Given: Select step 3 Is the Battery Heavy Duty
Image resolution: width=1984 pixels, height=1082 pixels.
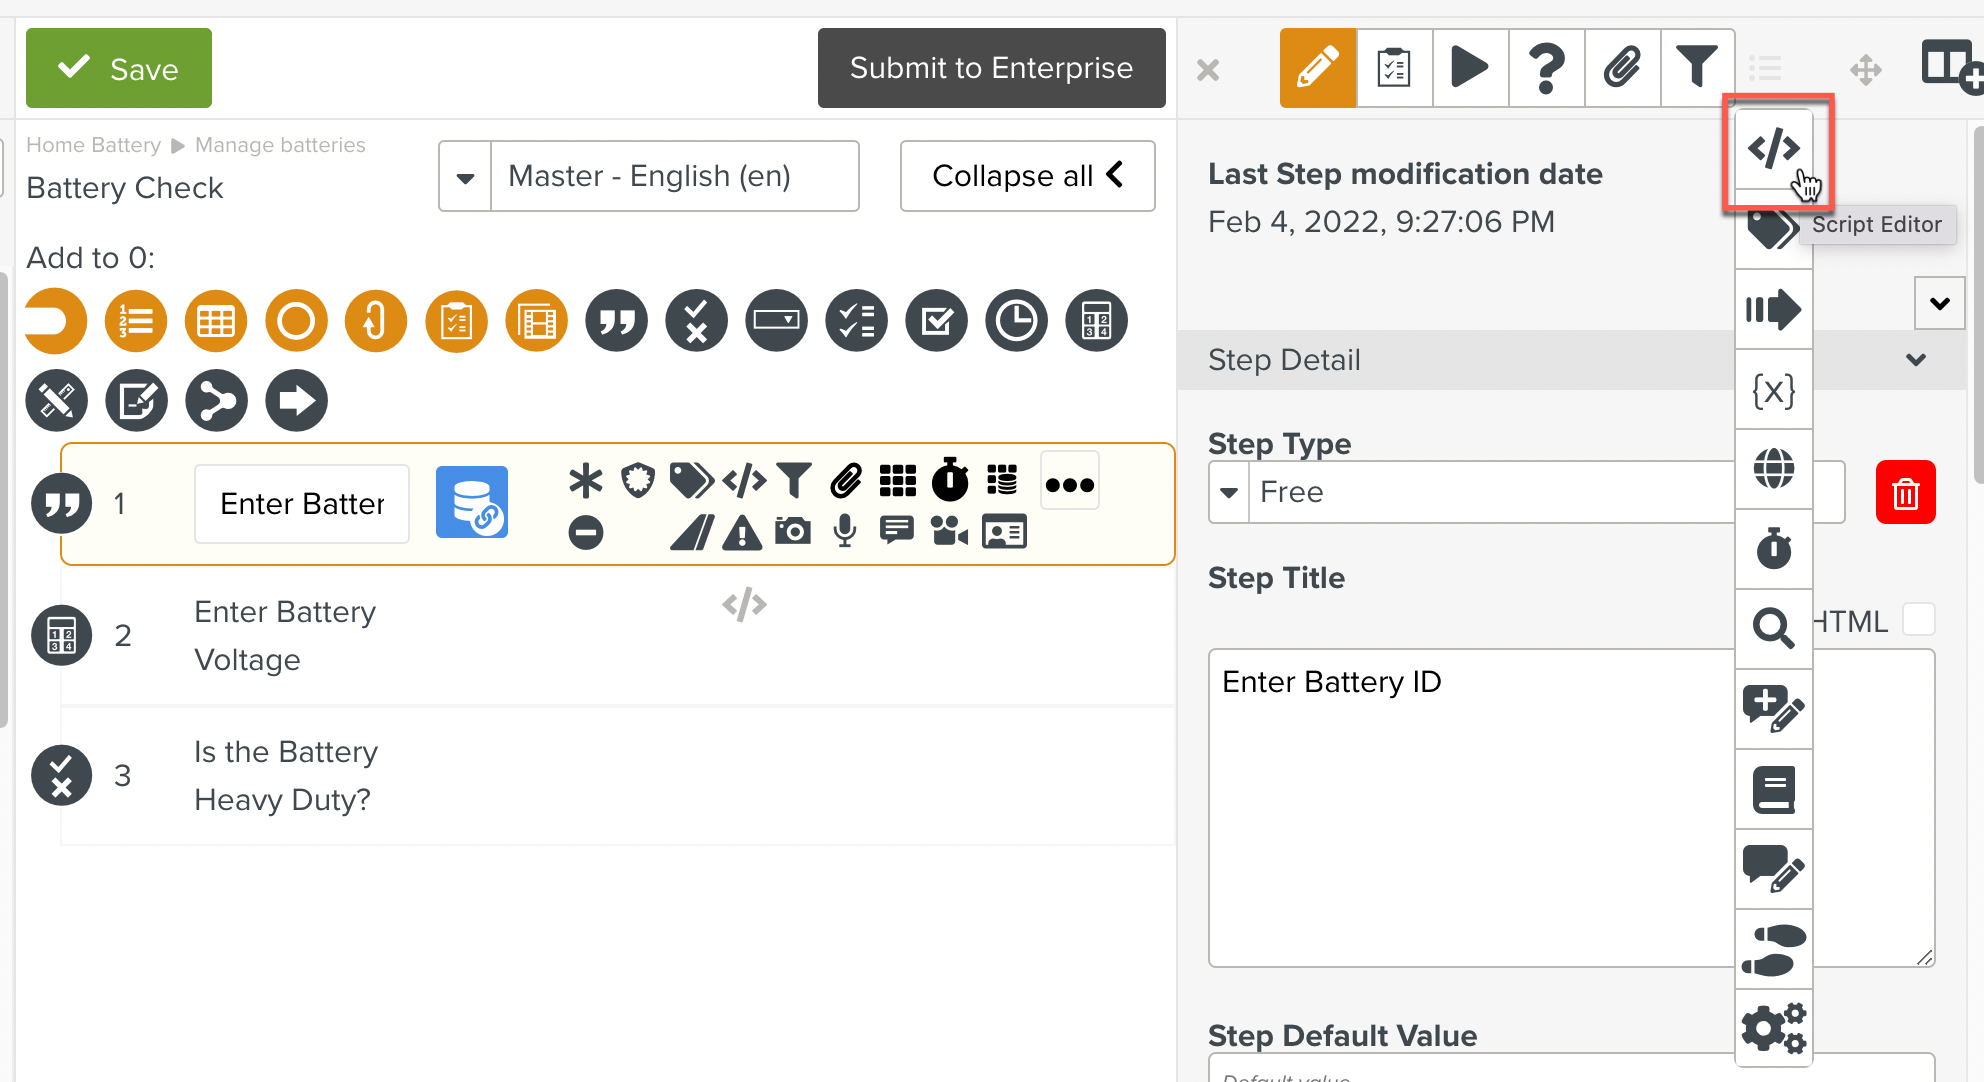Looking at the screenshot, I should (286, 775).
